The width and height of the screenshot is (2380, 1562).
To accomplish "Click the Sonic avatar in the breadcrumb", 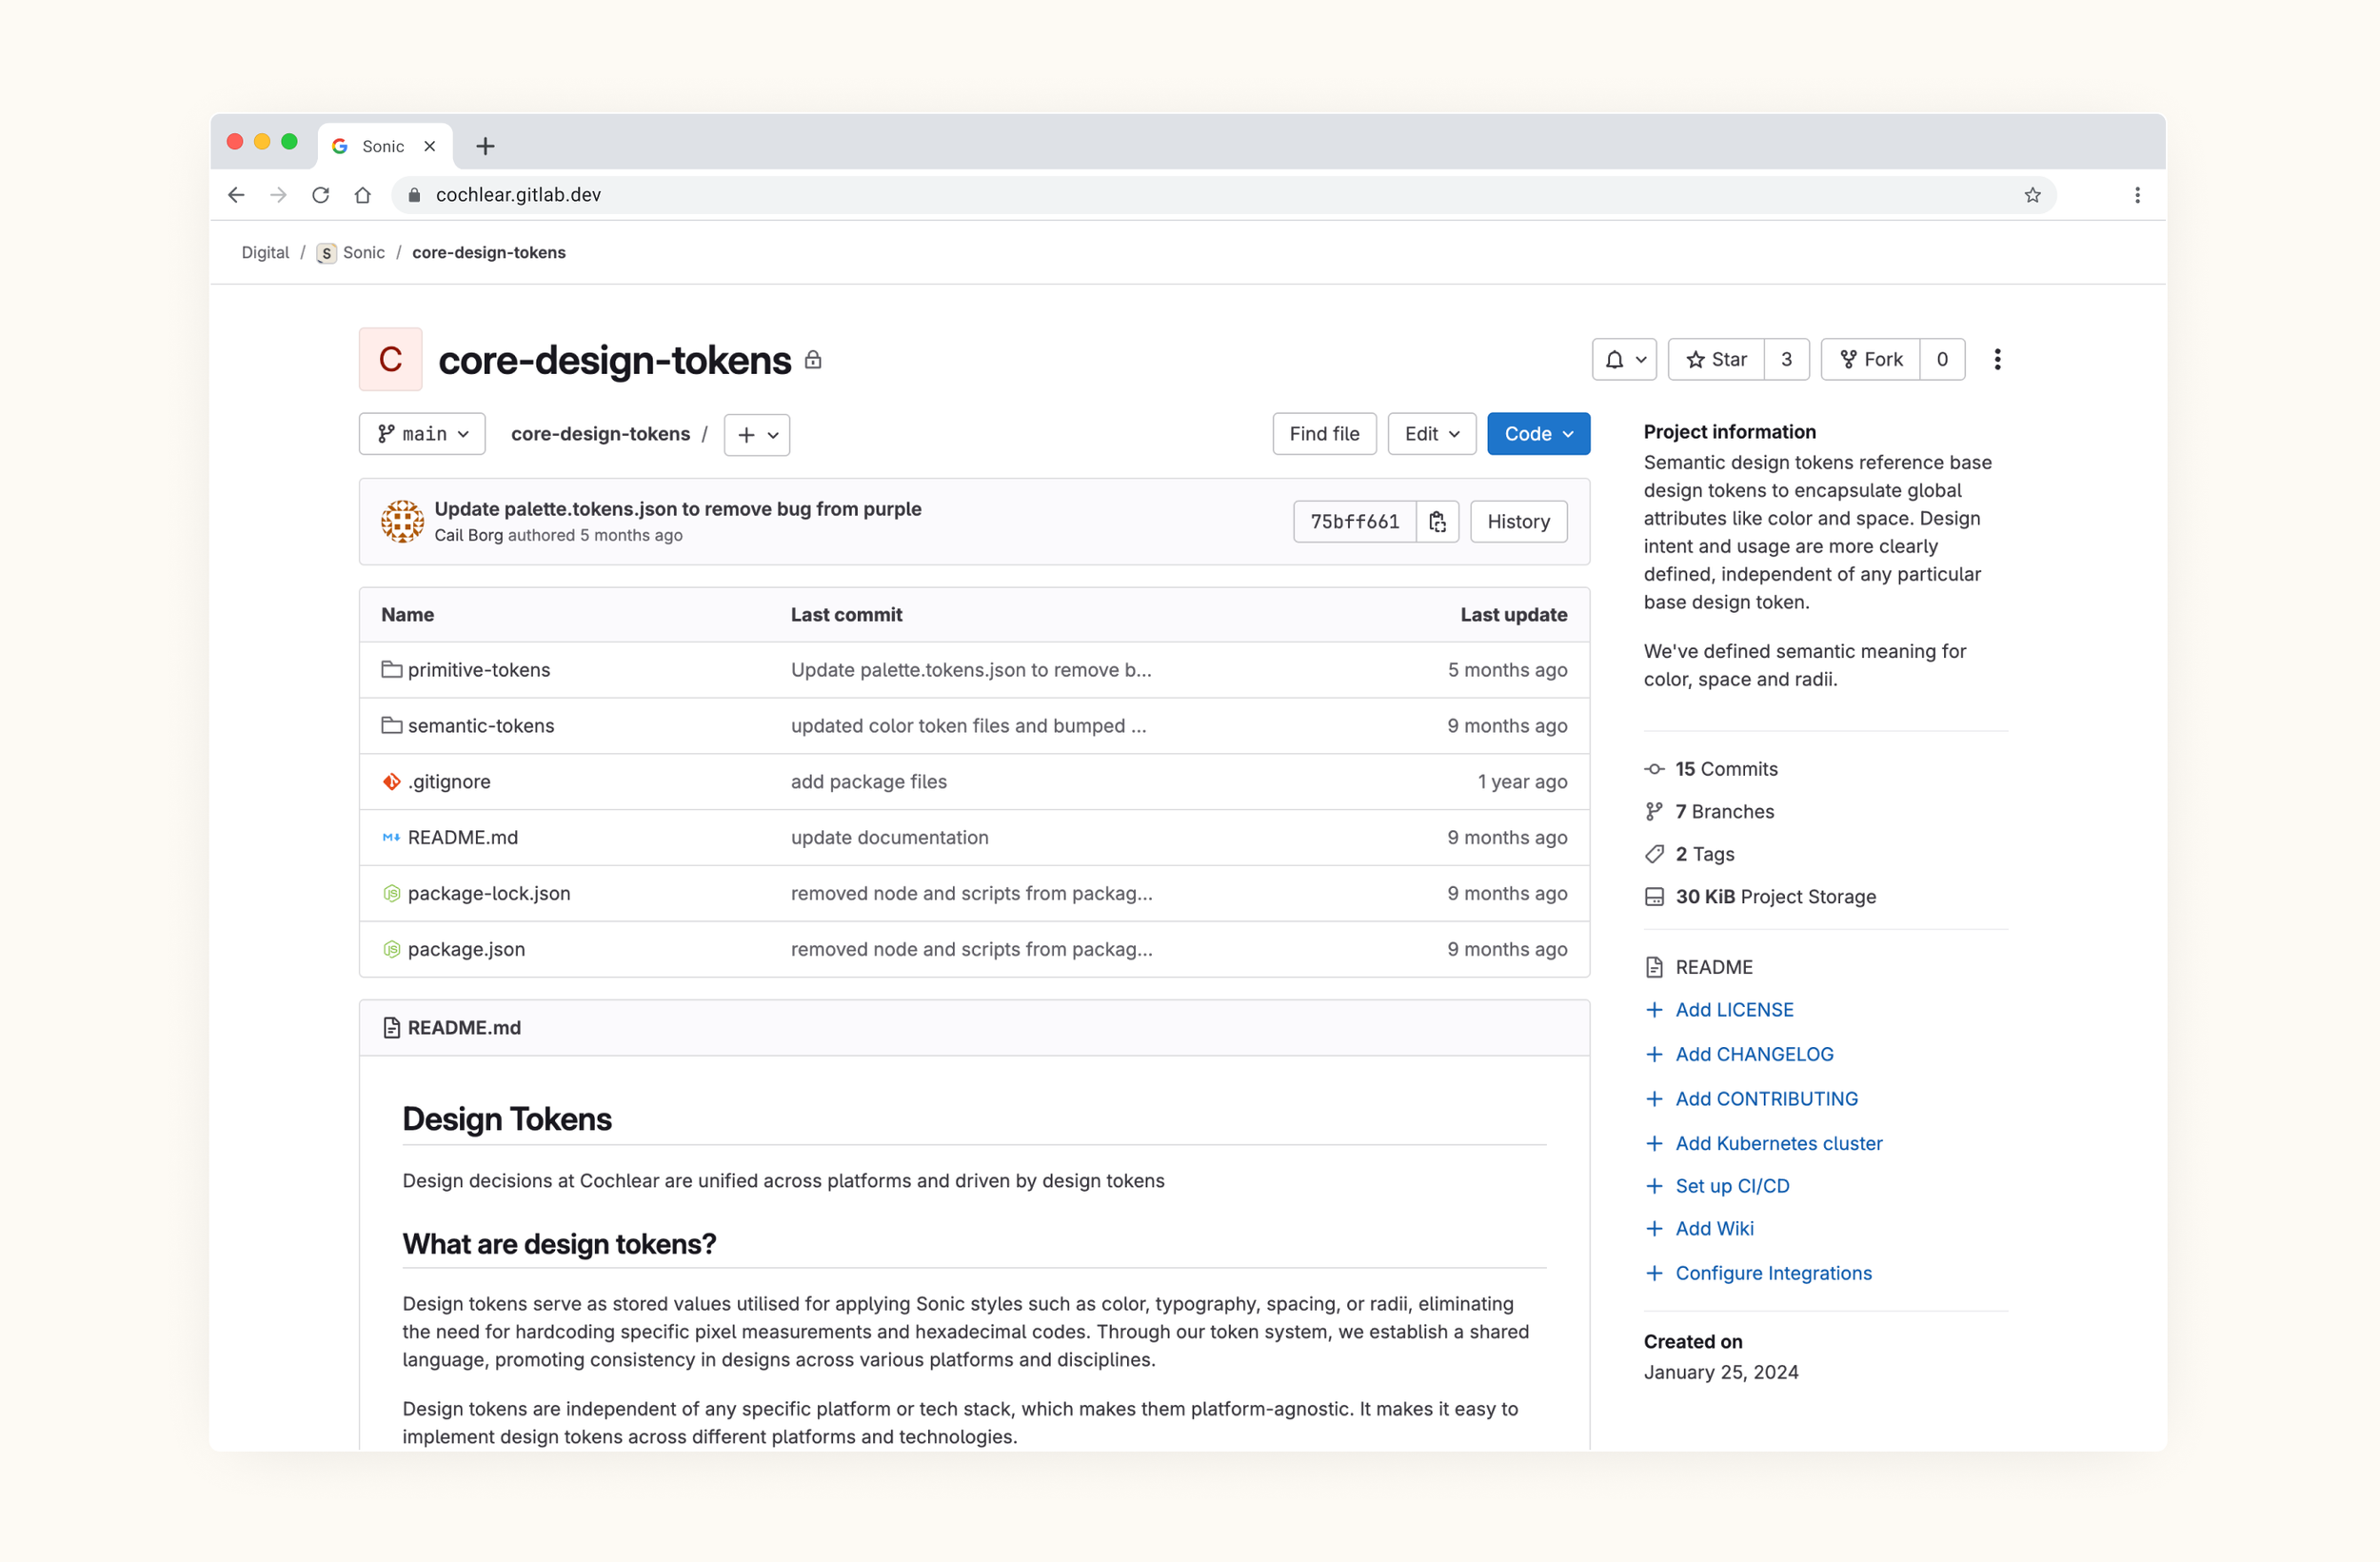I will [x=326, y=253].
